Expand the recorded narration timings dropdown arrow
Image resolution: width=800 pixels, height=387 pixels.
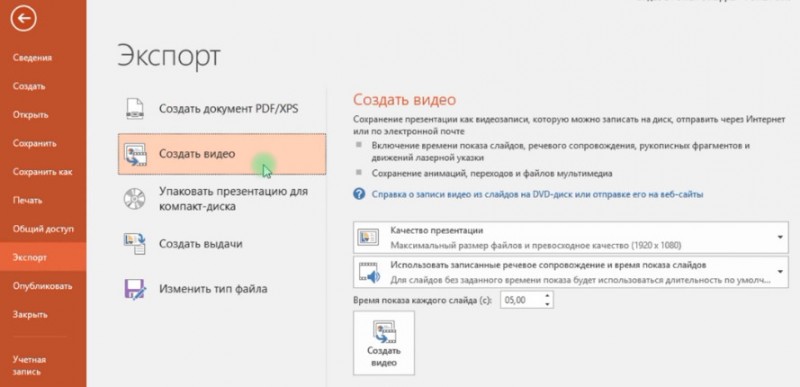point(780,272)
